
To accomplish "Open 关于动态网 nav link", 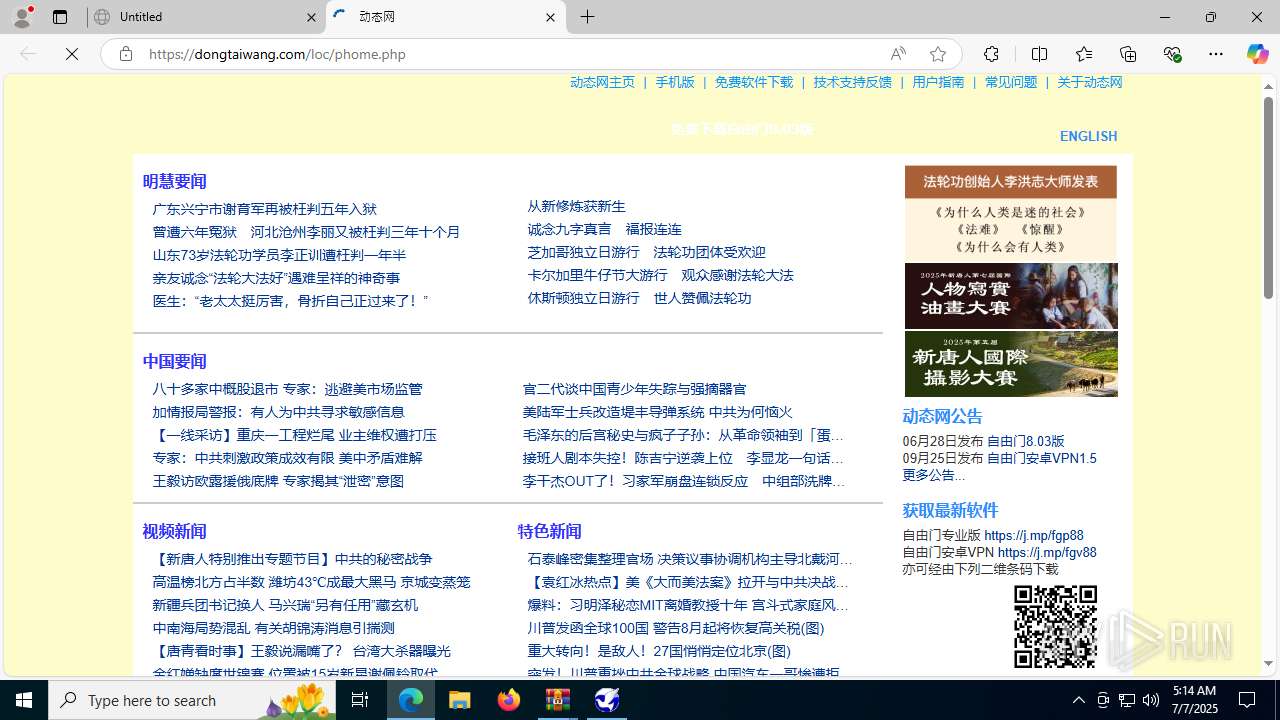I will tap(1090, 82).
